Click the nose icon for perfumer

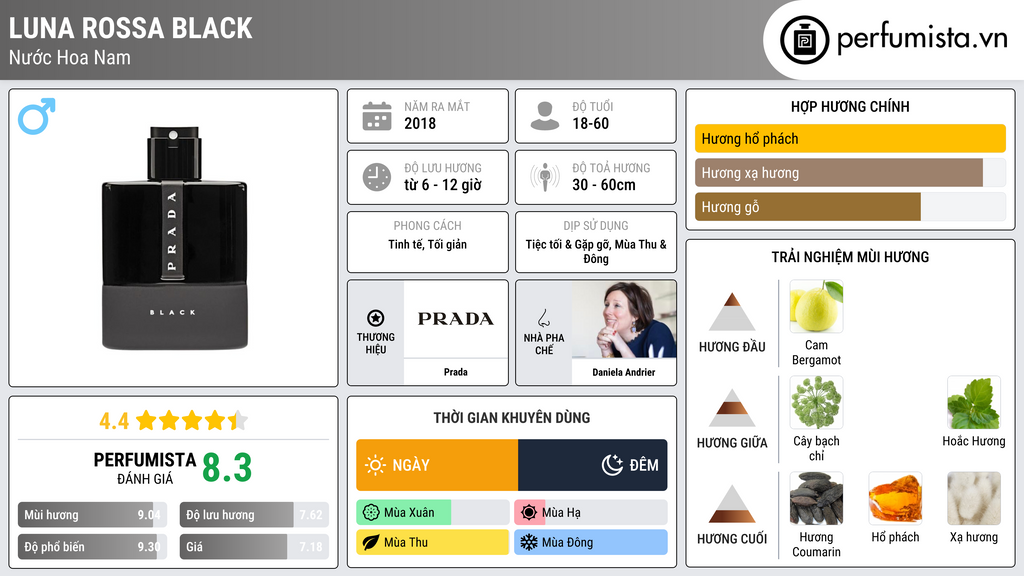(544, 318)
